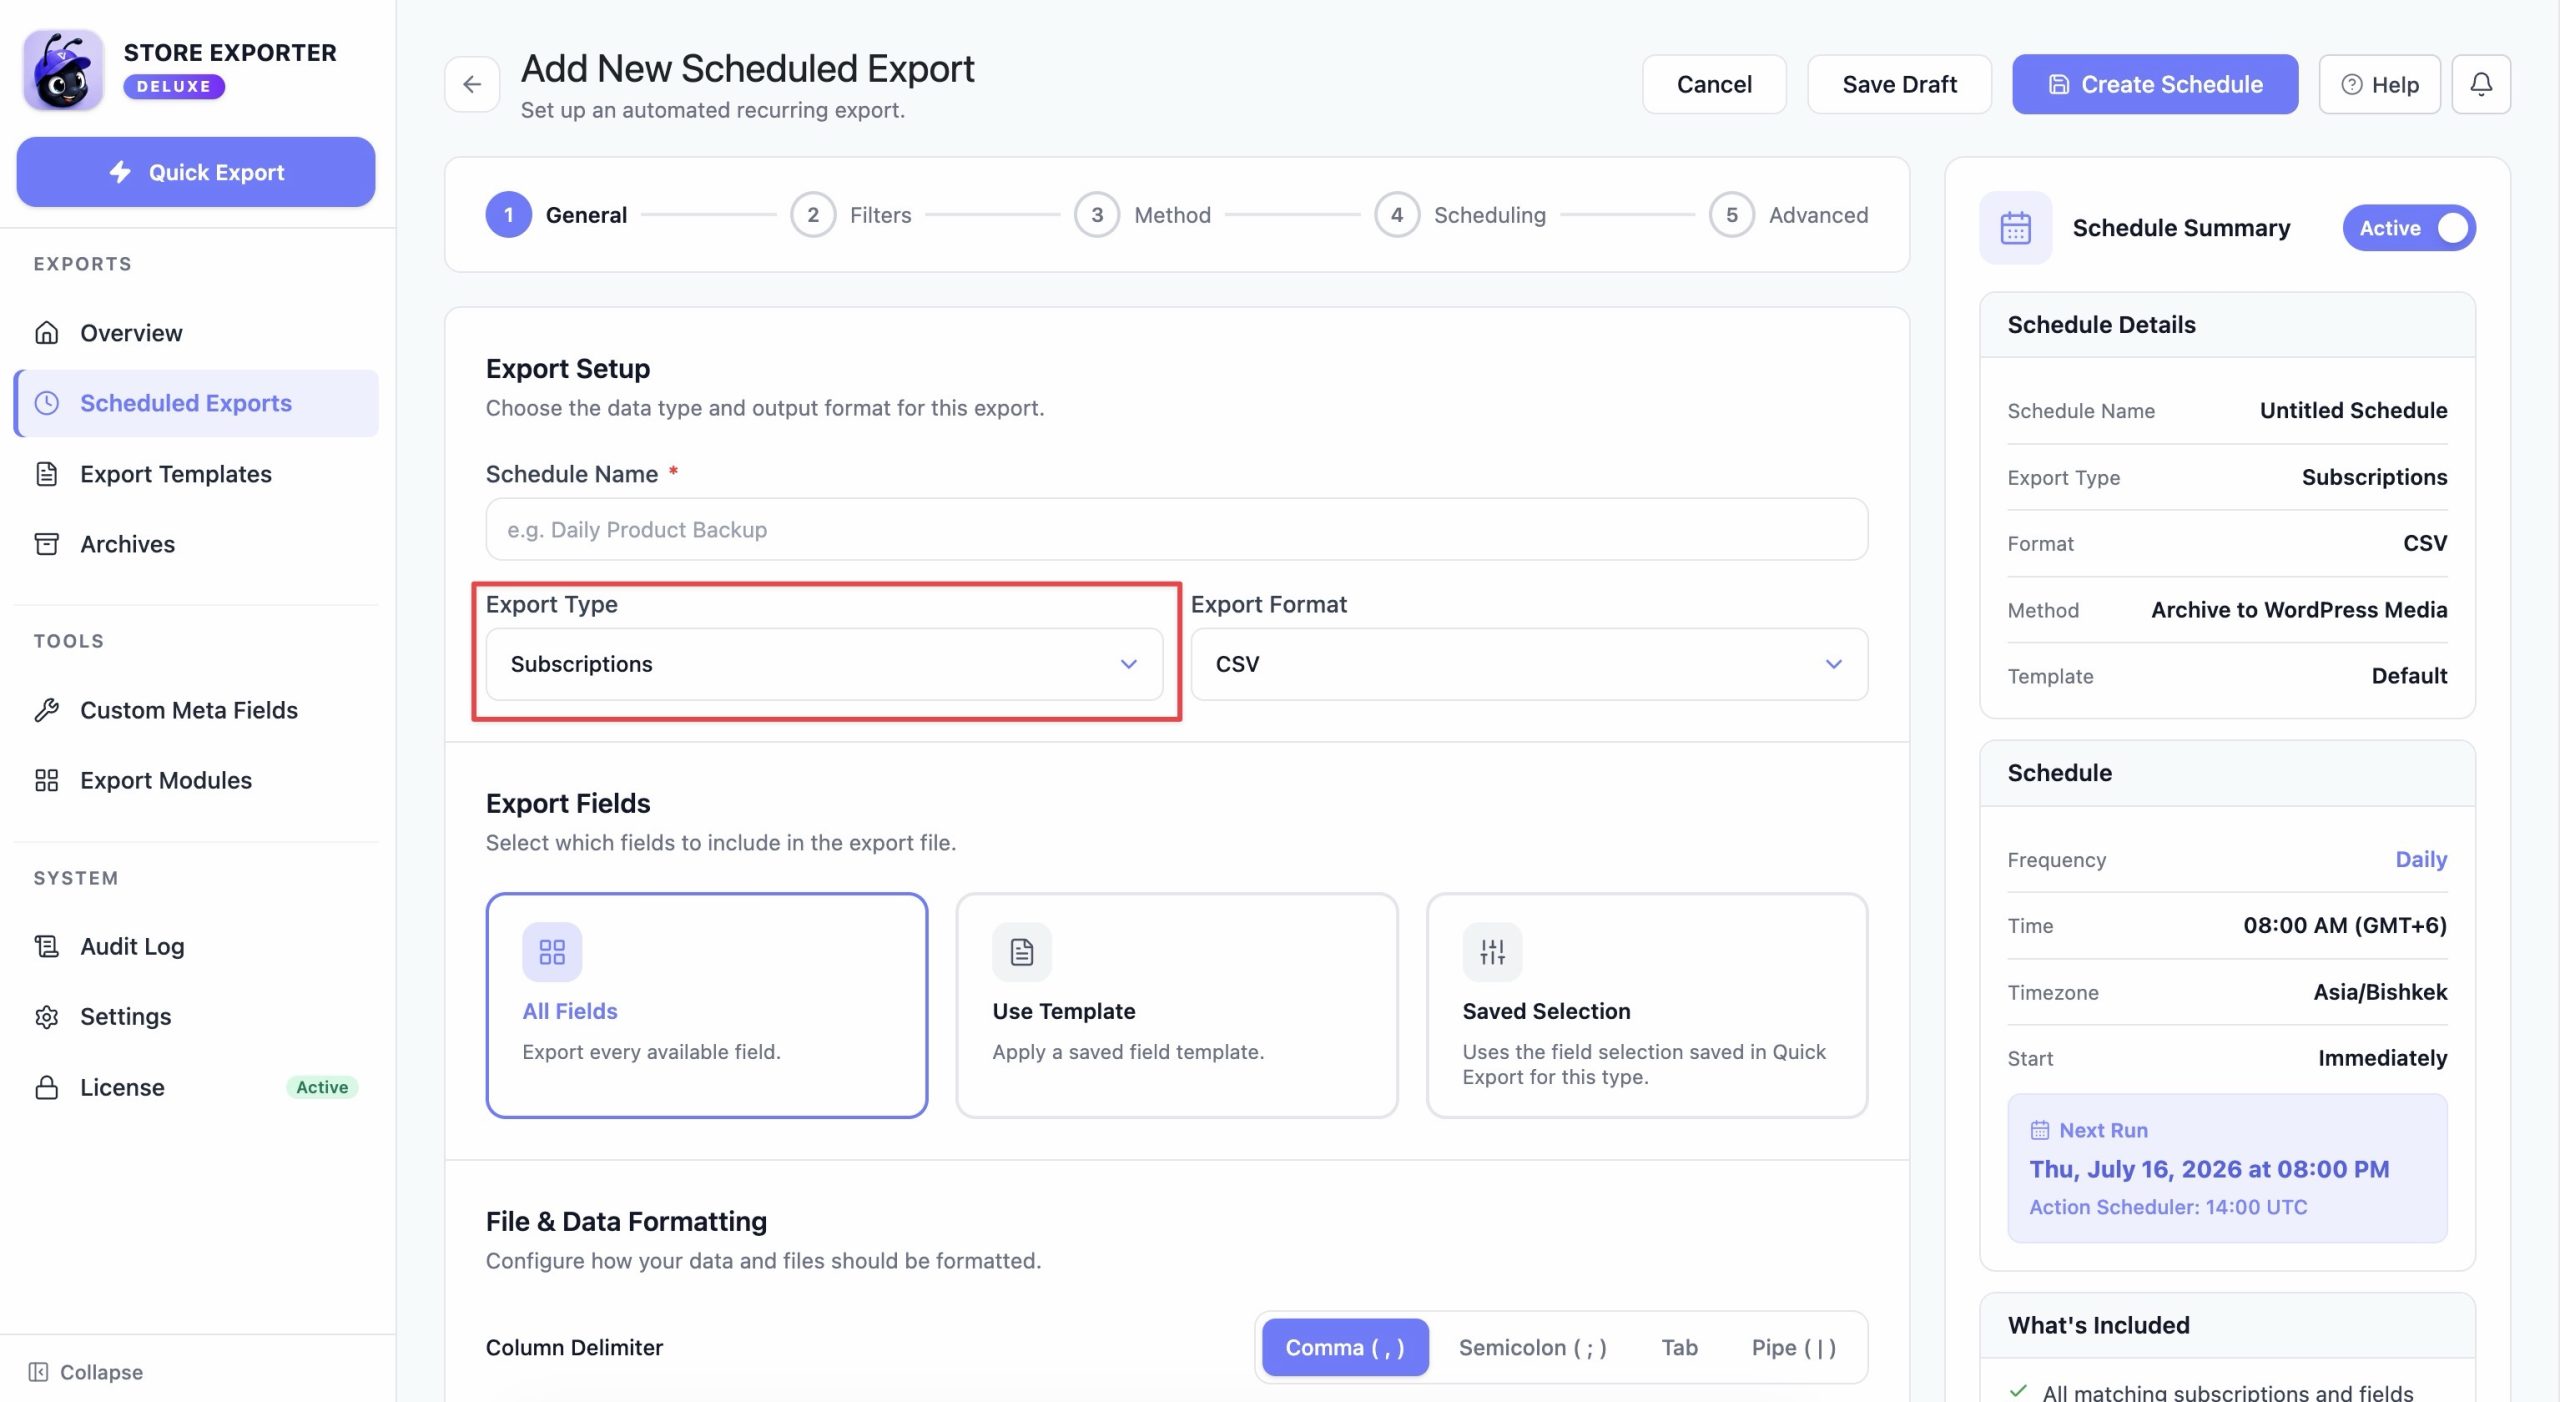Click the back arrow button
This screenshot has height=1402, width=2560.
coord(472,84)
